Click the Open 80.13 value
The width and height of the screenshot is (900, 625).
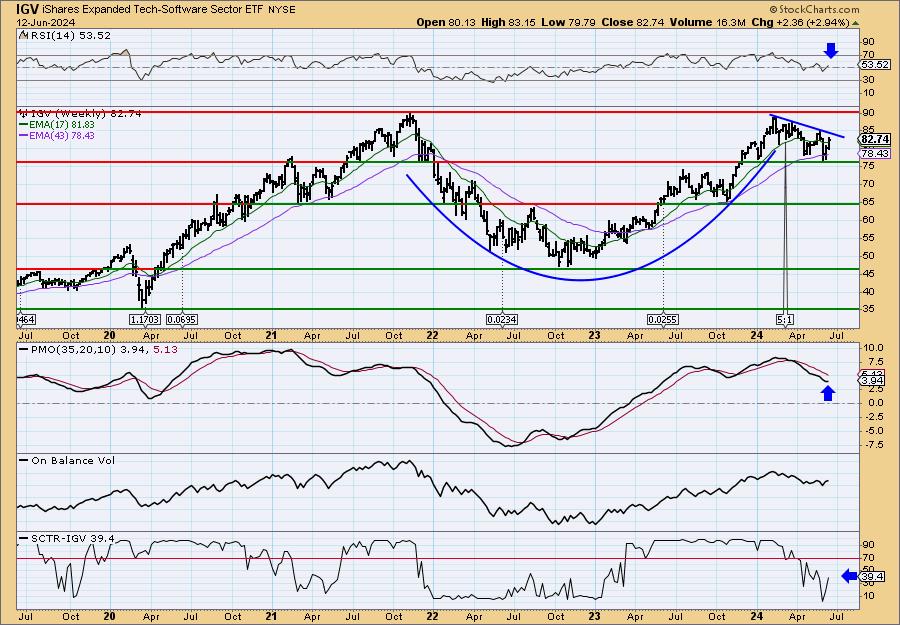click(445, 22)
